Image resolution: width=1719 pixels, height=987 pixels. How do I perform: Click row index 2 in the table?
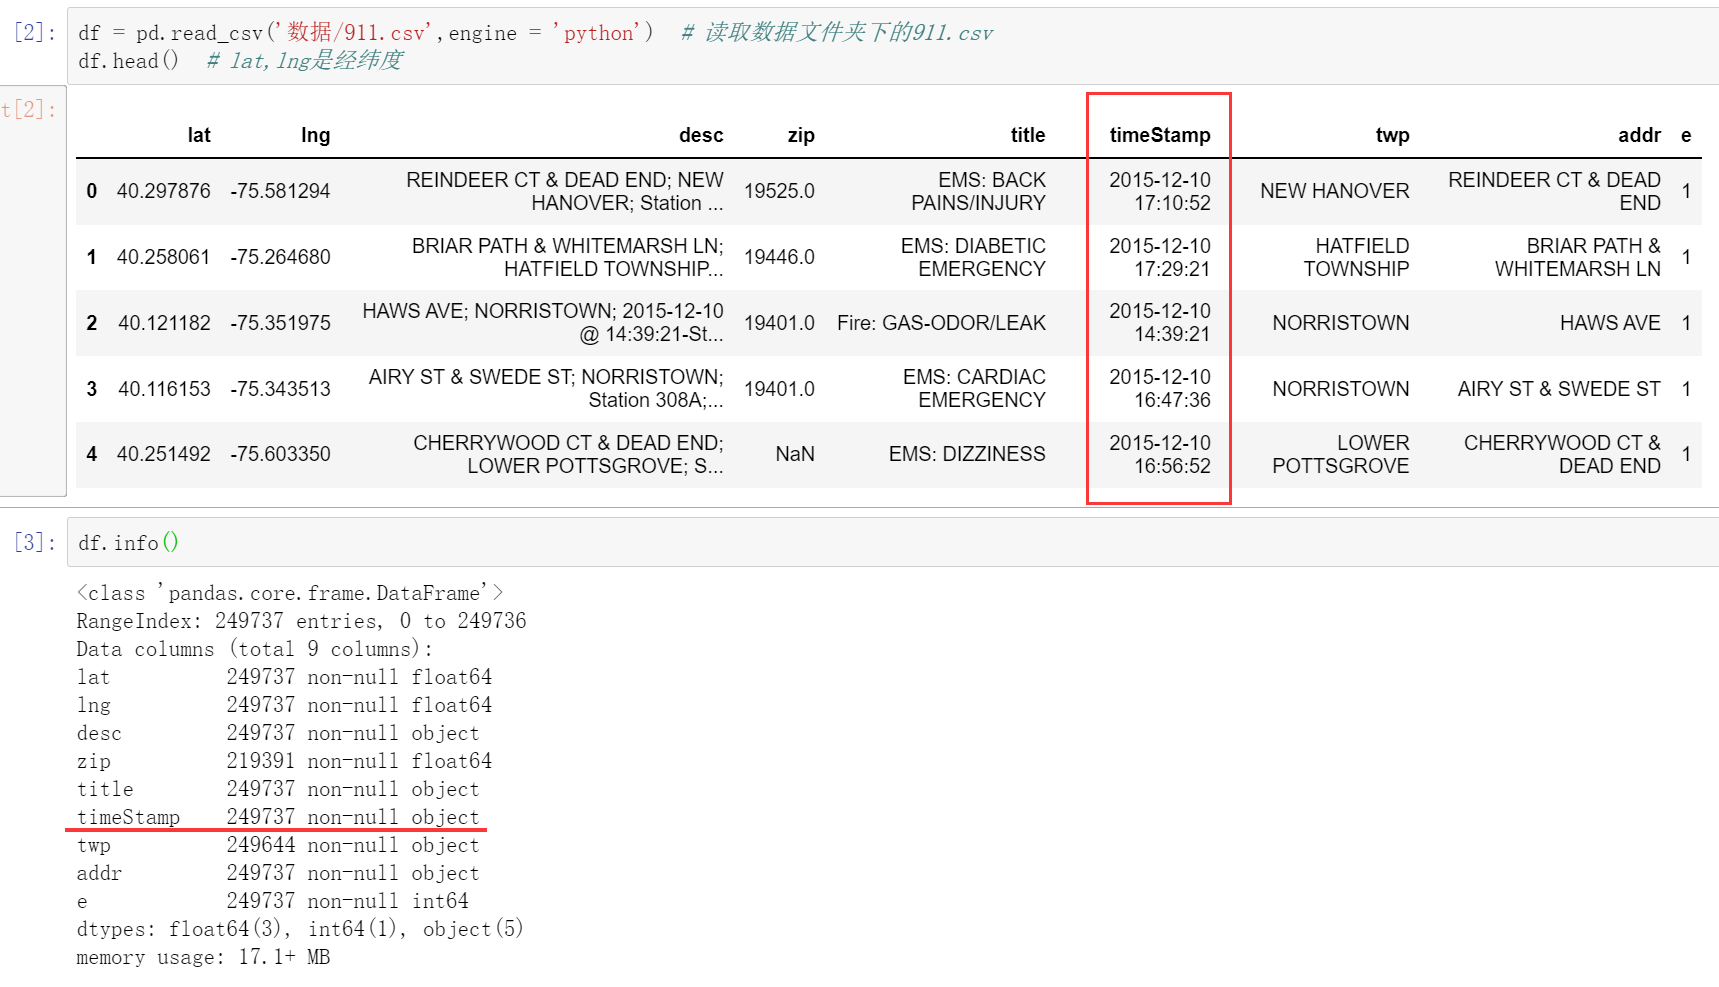(x=91, y=323)
